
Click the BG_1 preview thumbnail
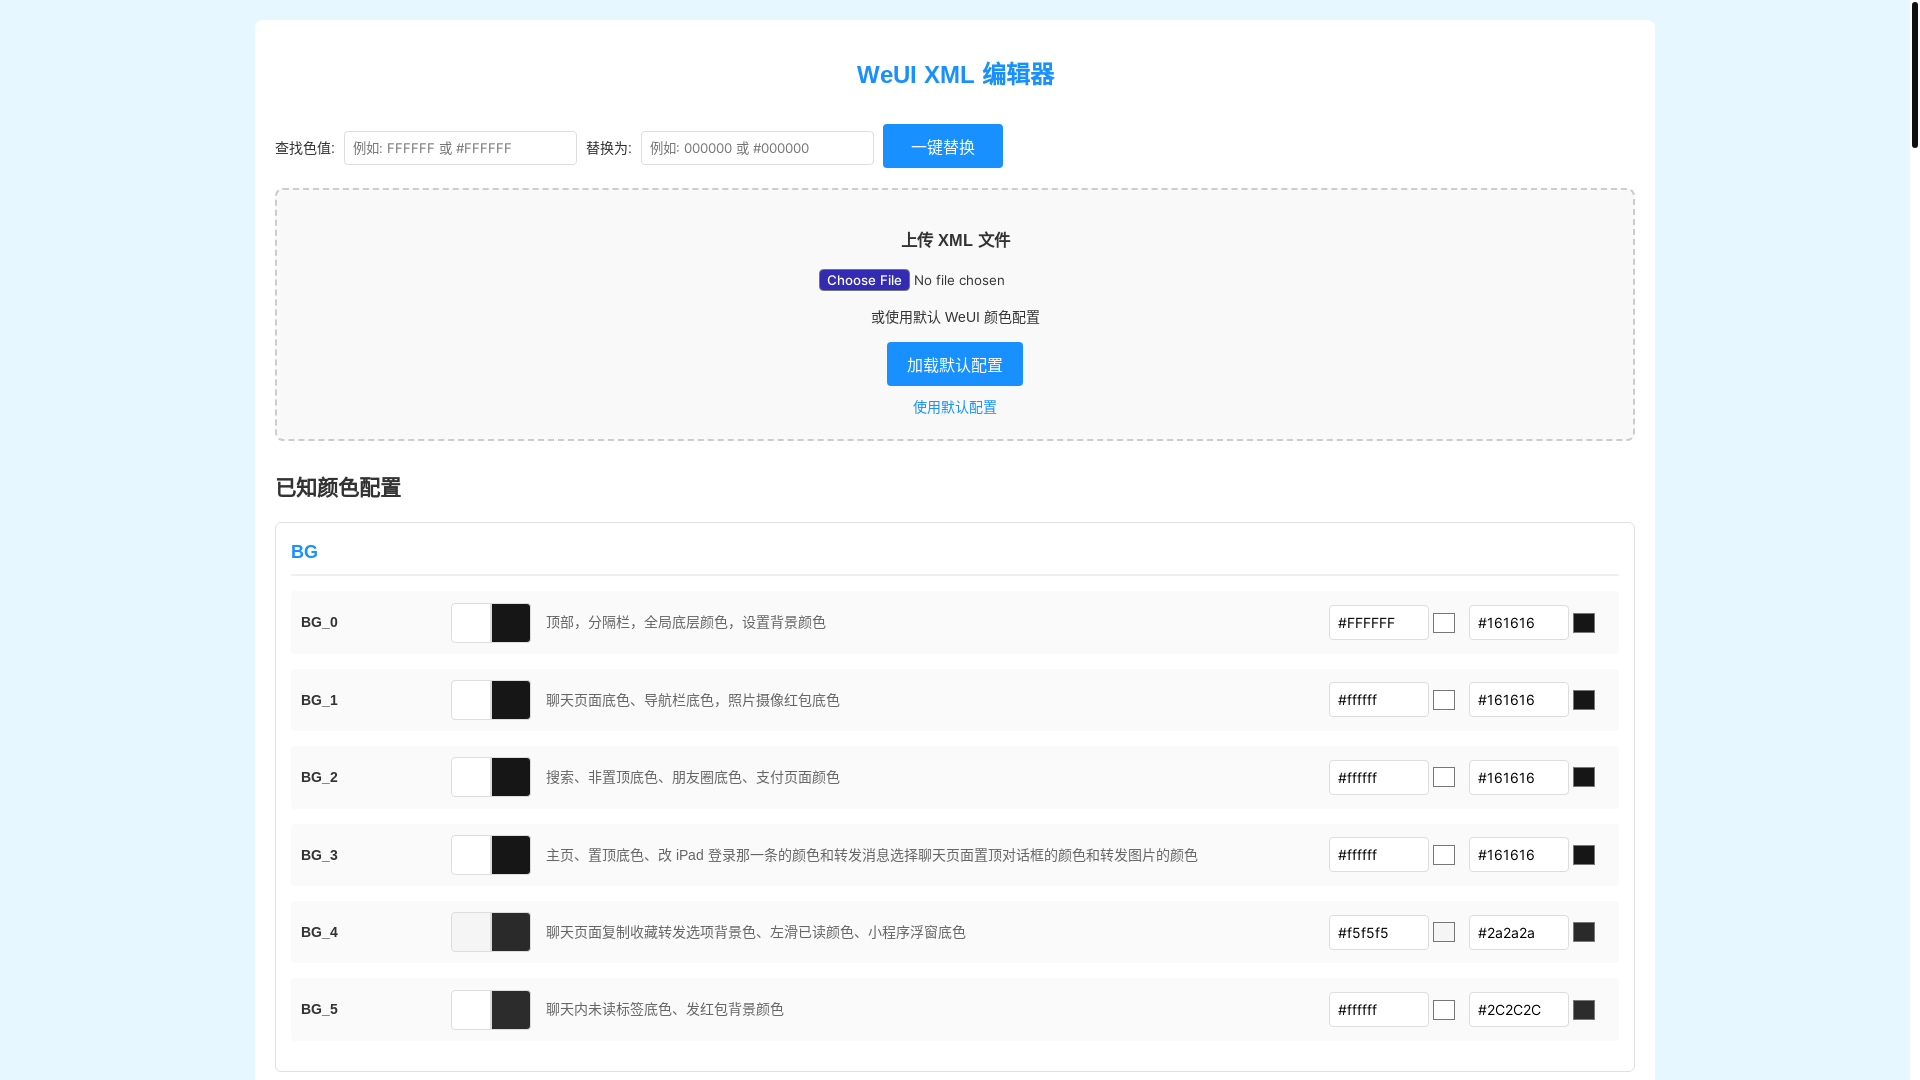[x=491, y=700]
